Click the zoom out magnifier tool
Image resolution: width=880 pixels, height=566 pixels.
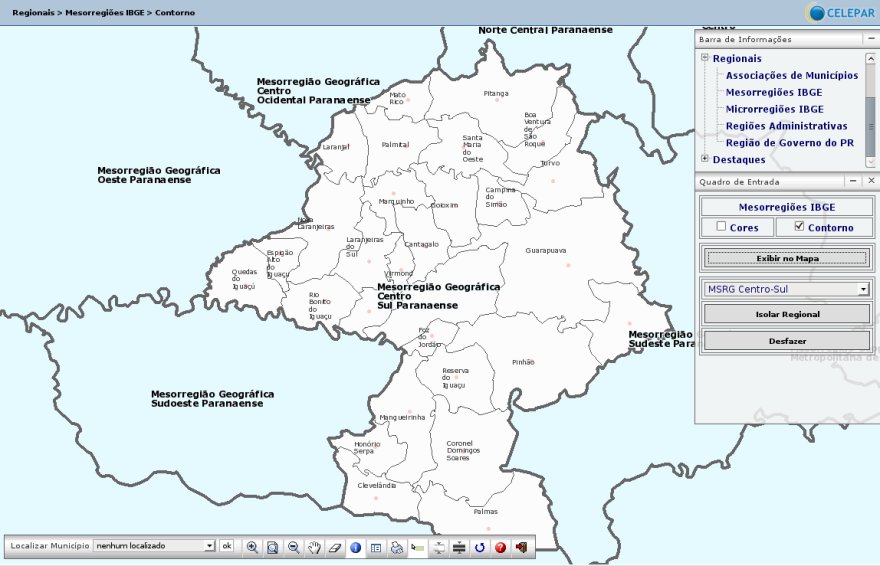click(294, 547)
